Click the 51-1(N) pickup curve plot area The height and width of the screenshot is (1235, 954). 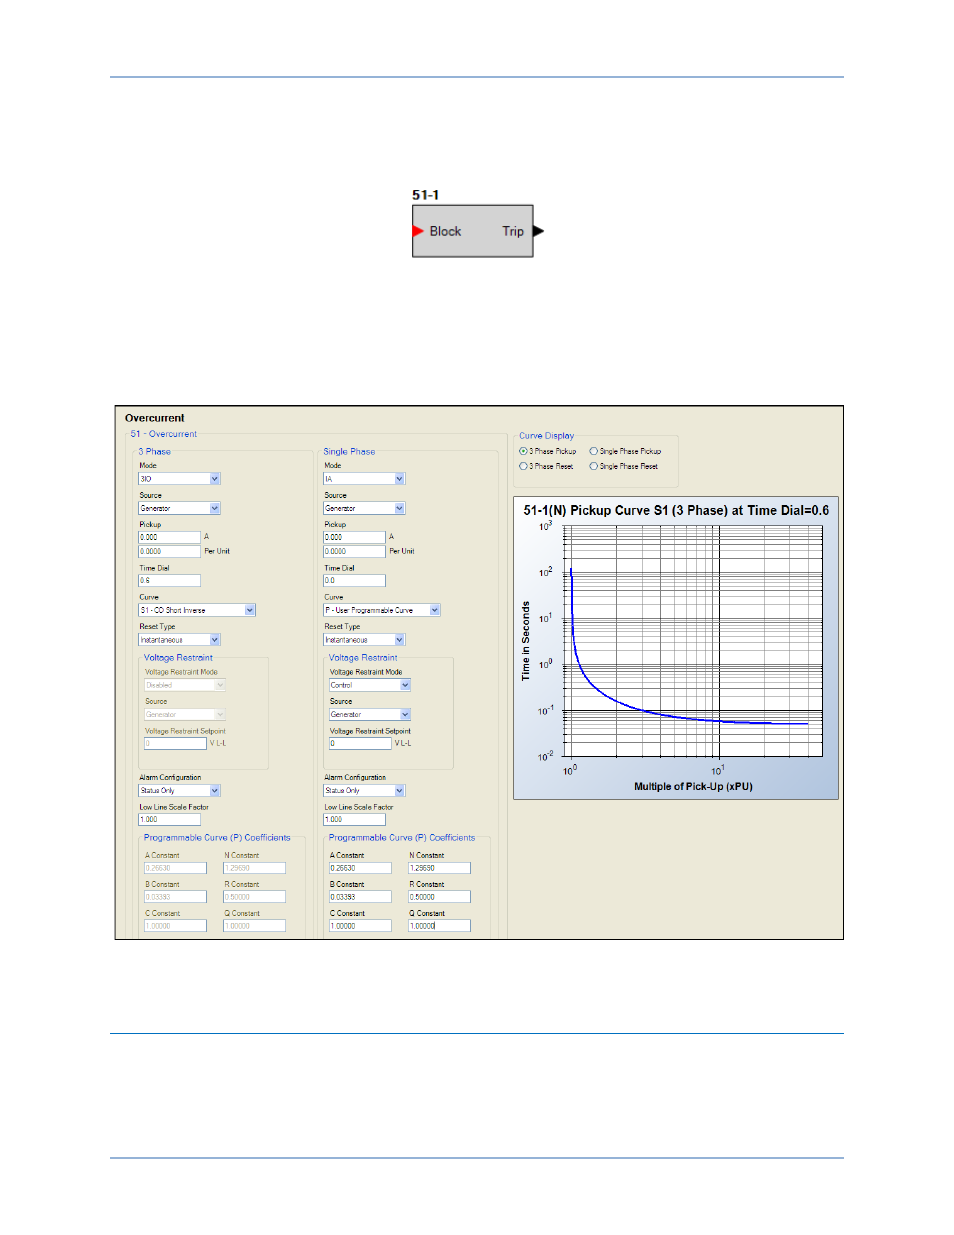[x=694, y=641]
